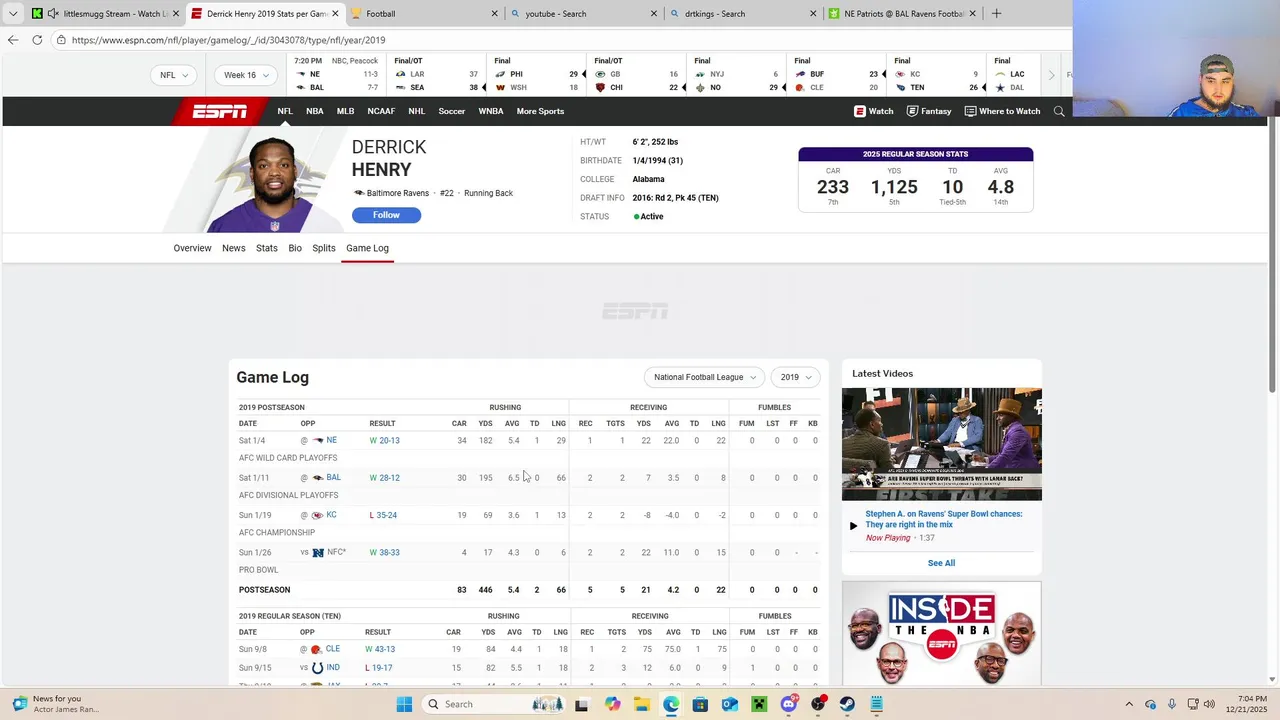Click the browser back arrow
The width and height of the screenshot is (1280, 720).
click(13, 40)
